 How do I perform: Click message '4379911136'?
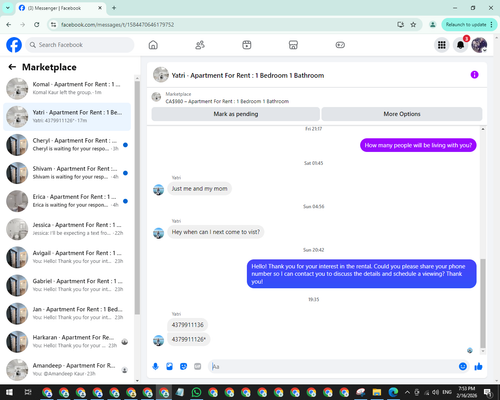pos(187,325)
